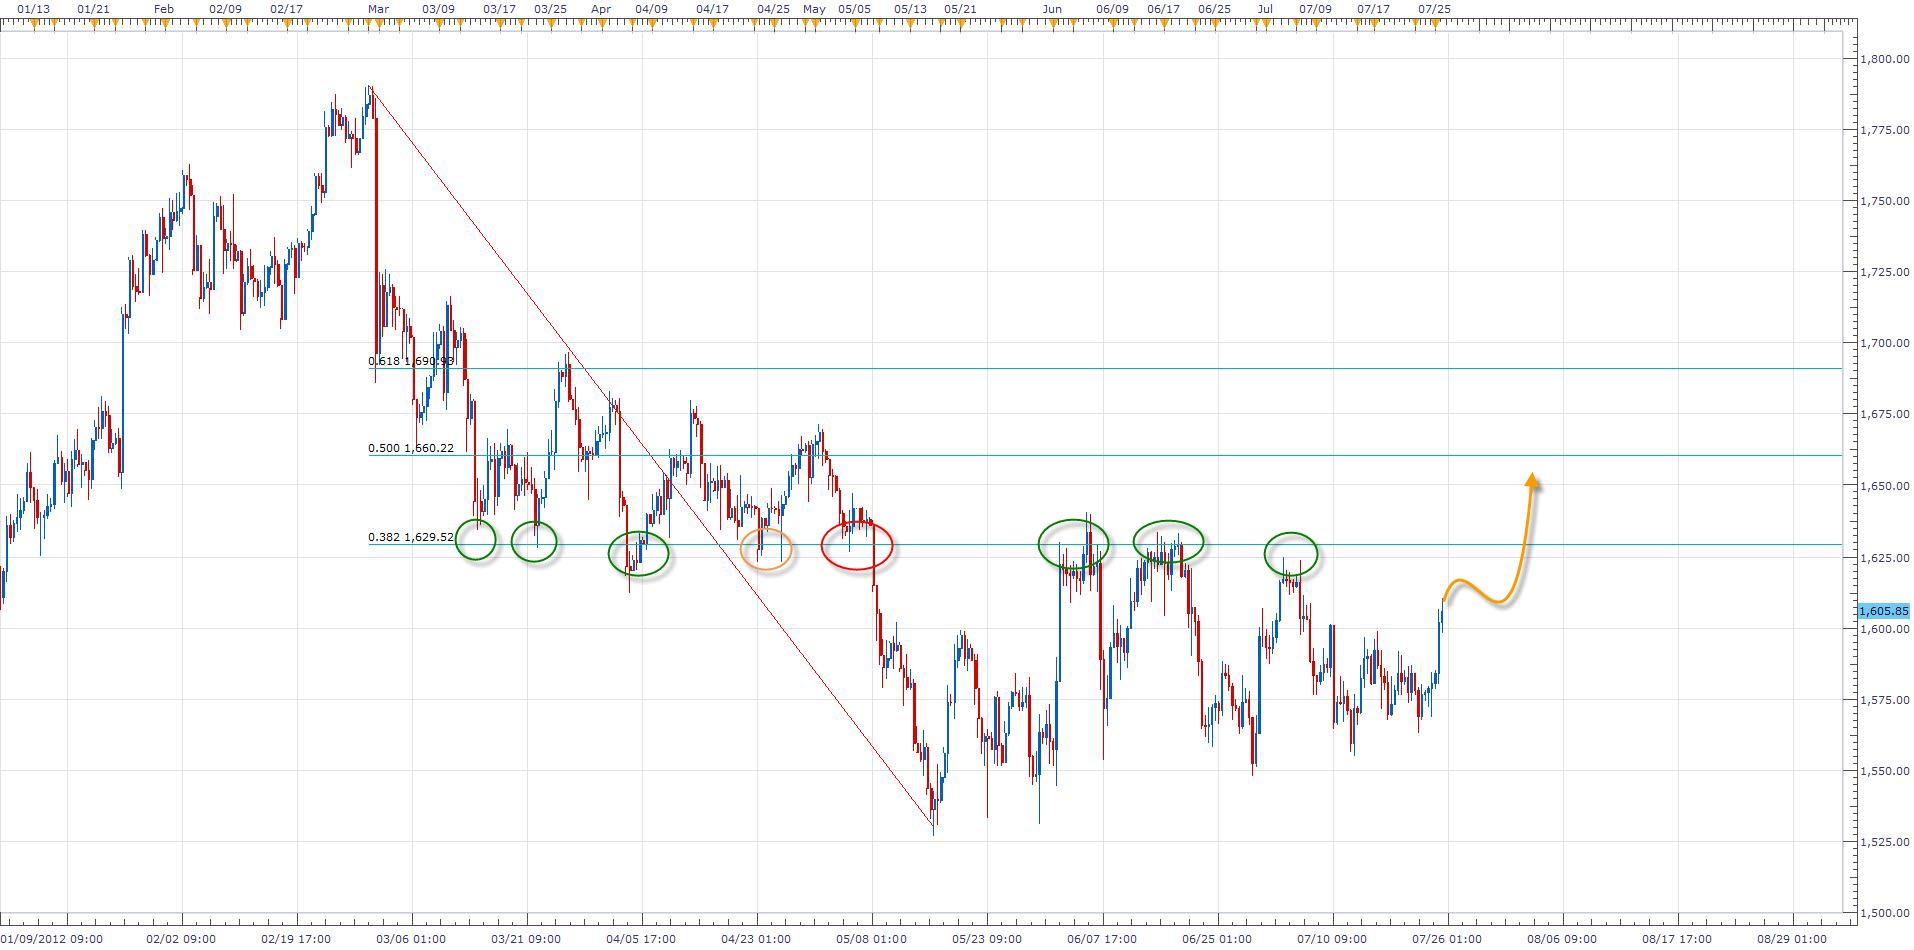
Task: Click the 1,575.00 price axis label
Action: (1884, 699)
